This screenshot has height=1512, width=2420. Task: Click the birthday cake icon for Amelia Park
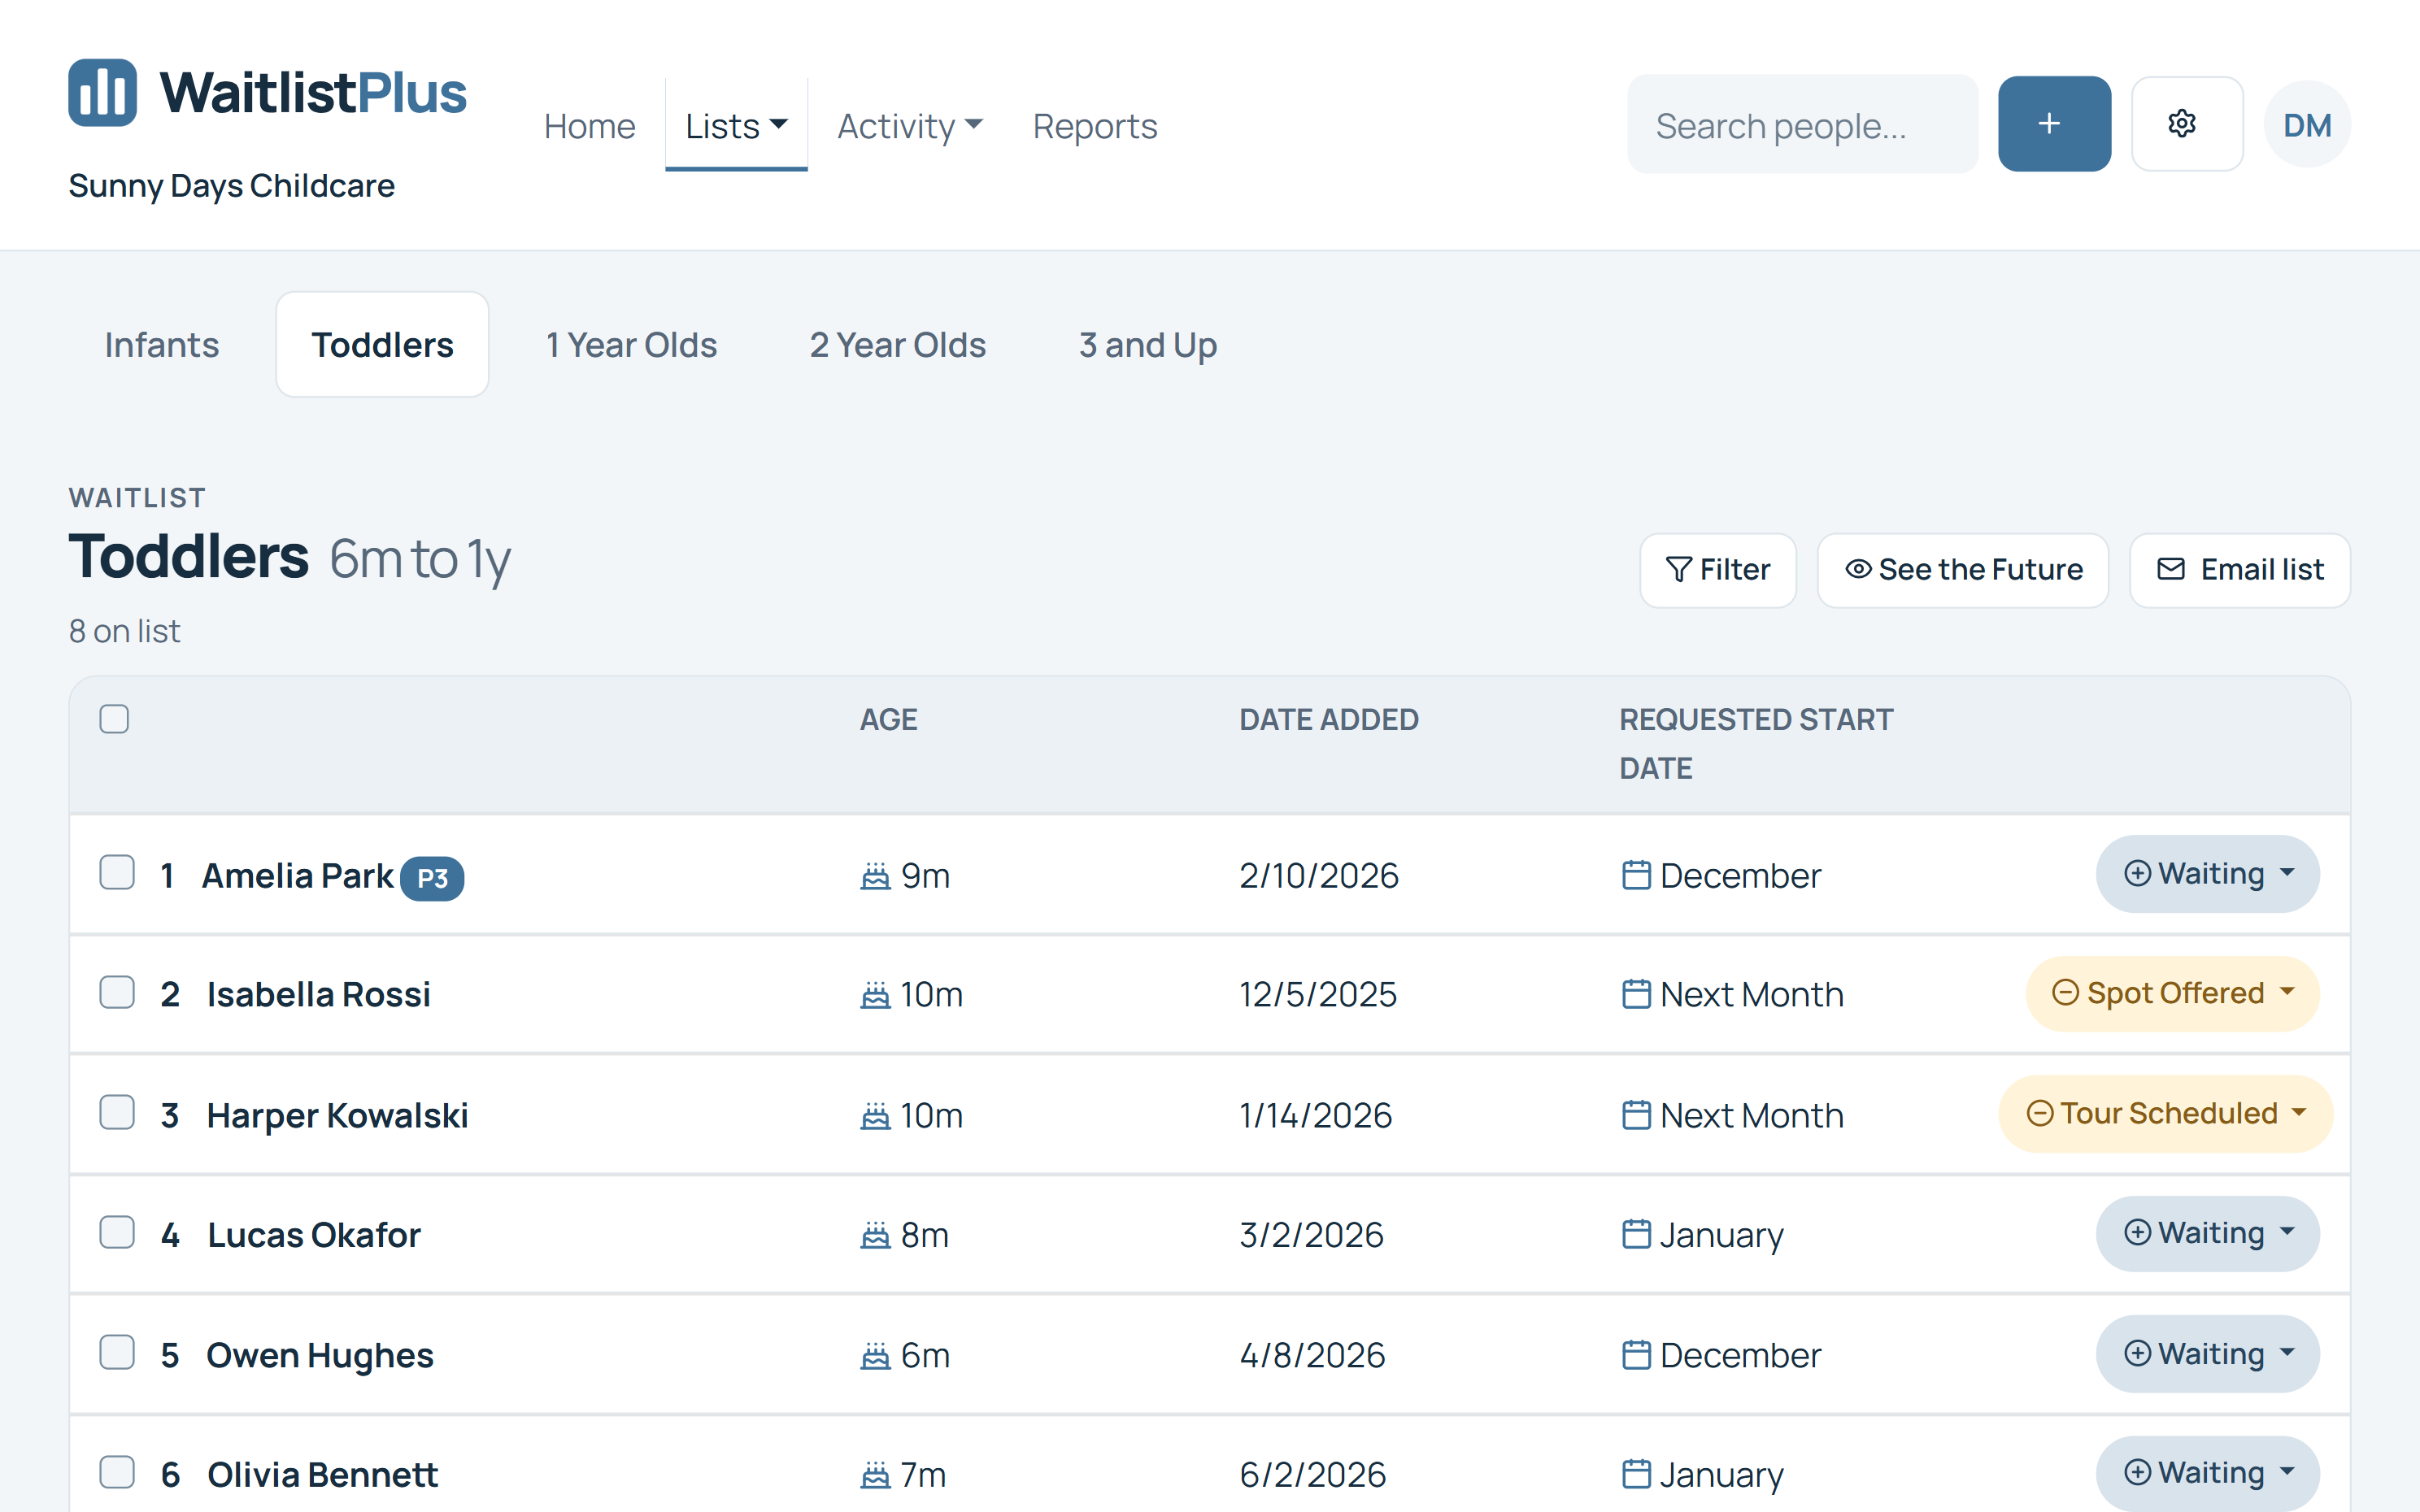tap(875, 876)
